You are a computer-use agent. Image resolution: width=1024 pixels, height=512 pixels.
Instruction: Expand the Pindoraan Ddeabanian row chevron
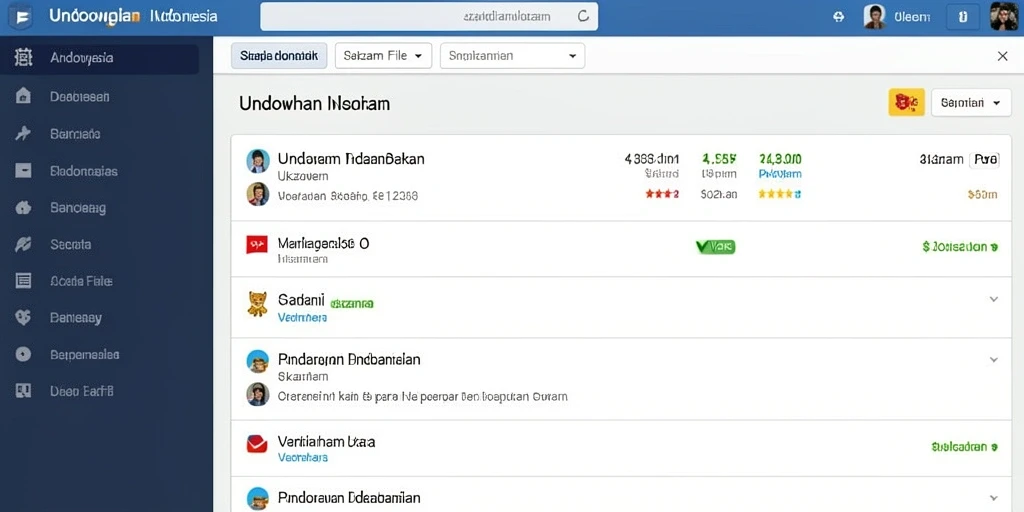[x=993, y=498]
